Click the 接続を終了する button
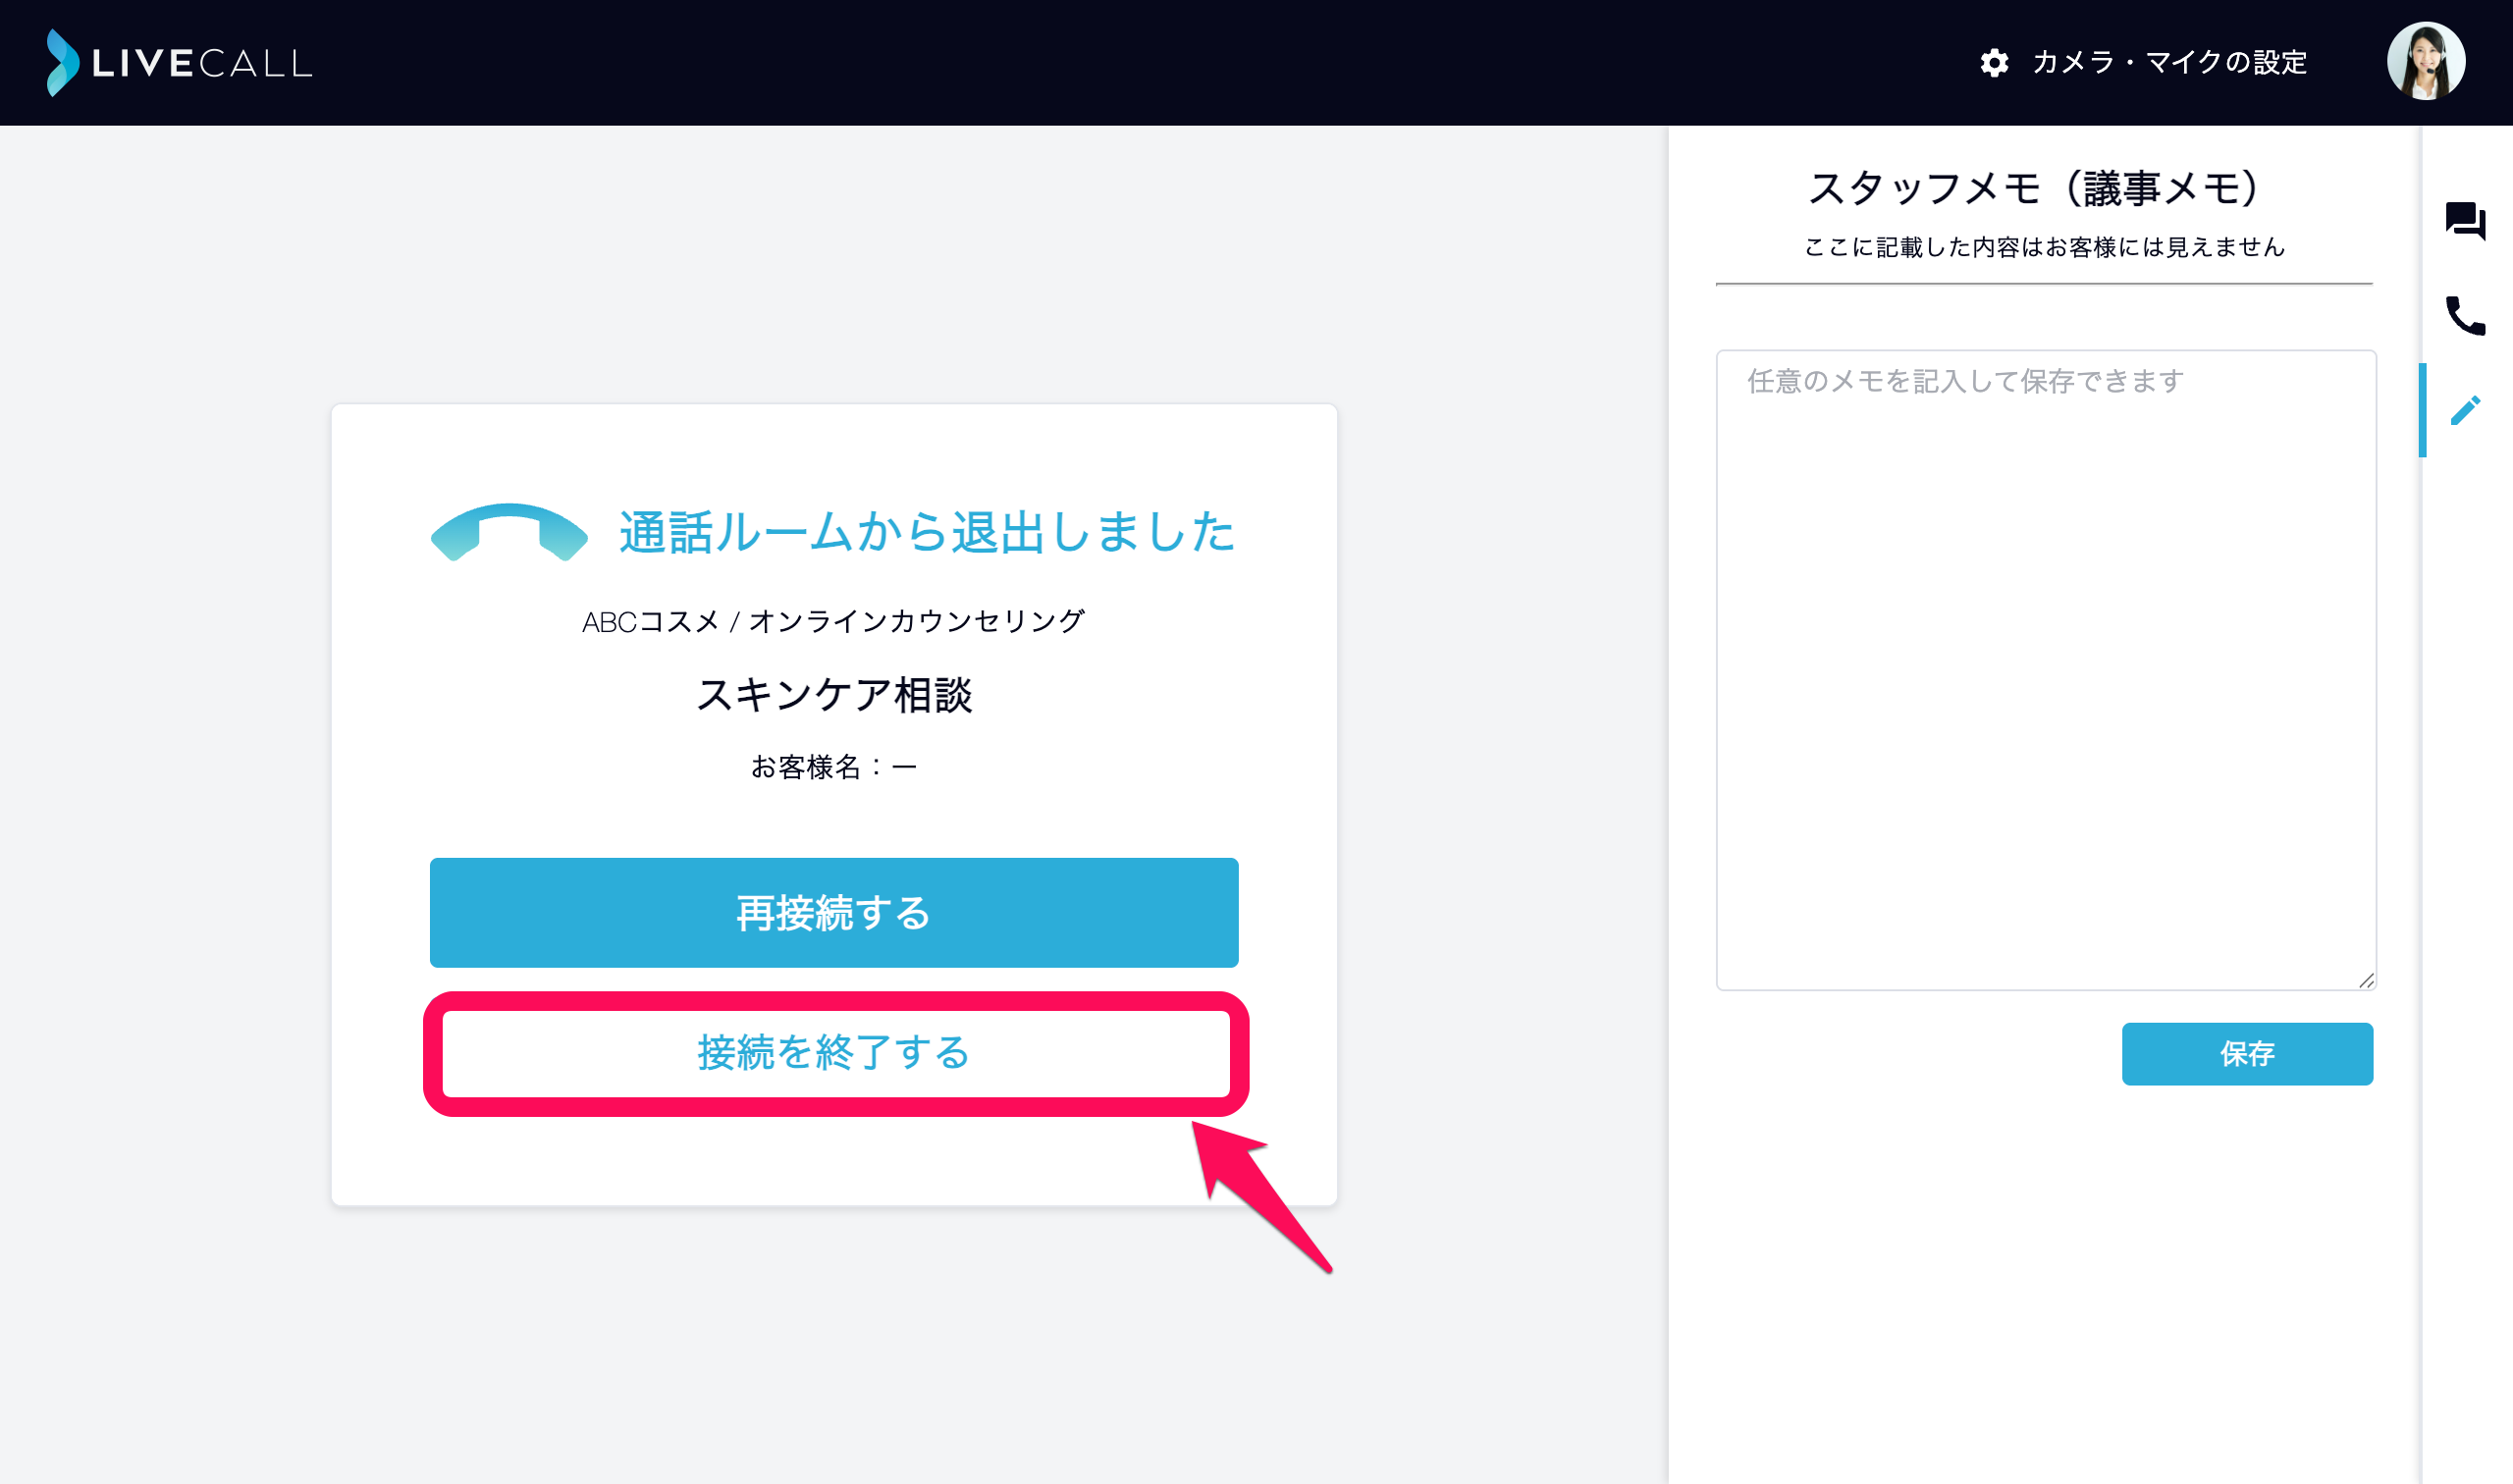This screenshot has width=2513, height=1484. coord(836,1053)
